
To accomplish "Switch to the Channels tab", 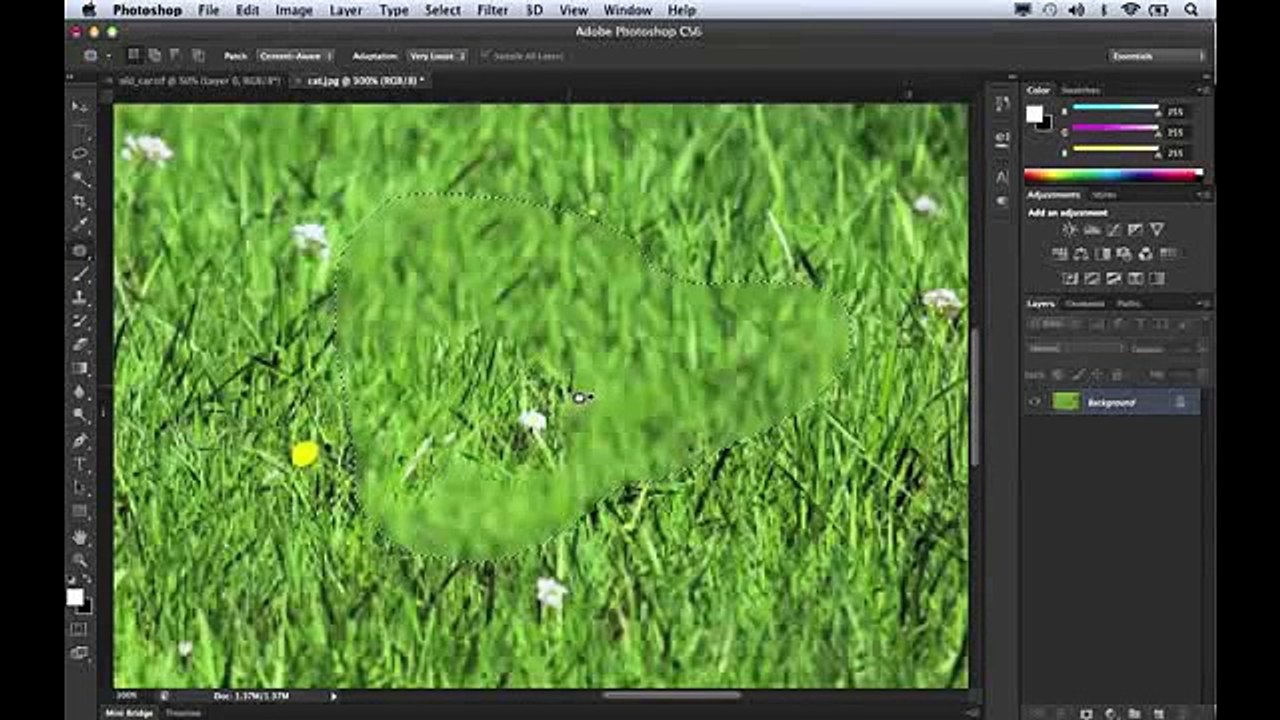I will (x=1085, y=303).
